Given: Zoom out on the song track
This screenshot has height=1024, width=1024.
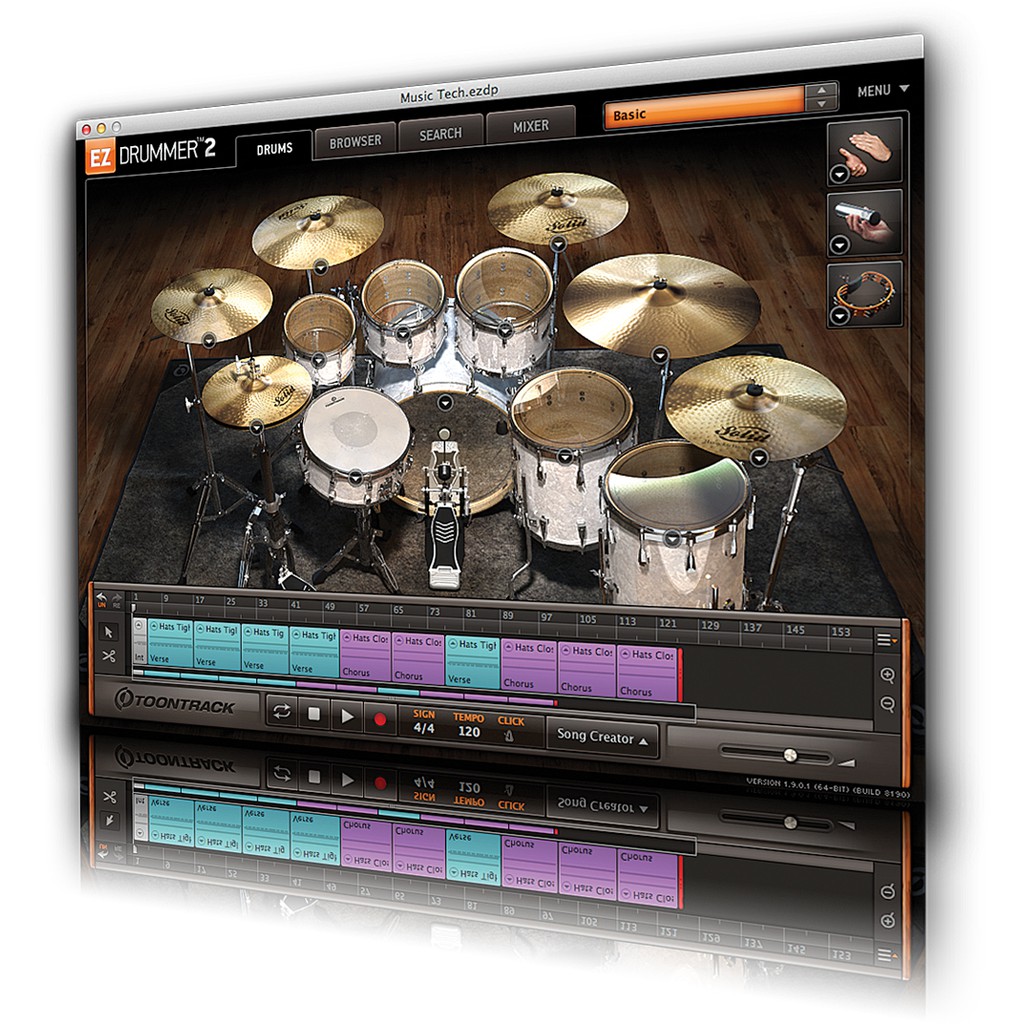Looking at the screenshot, I should coord(887,703).
